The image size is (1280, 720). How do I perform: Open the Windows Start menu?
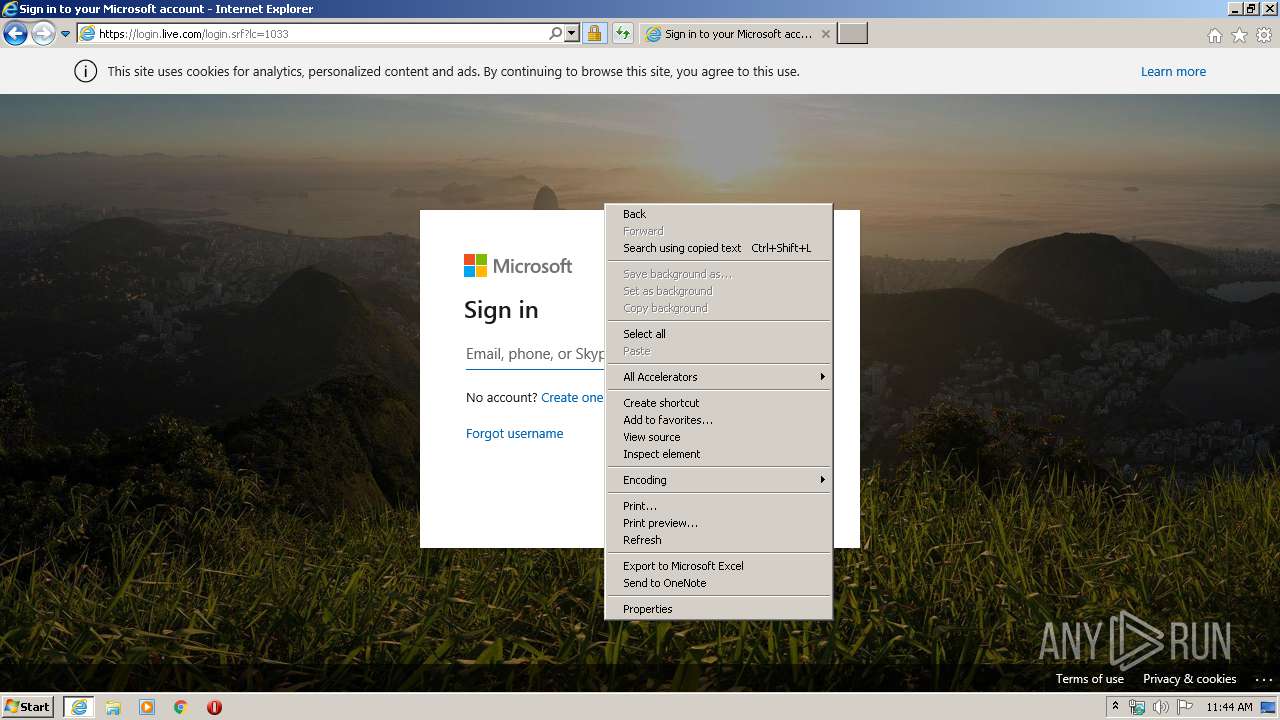pos(28,707)
